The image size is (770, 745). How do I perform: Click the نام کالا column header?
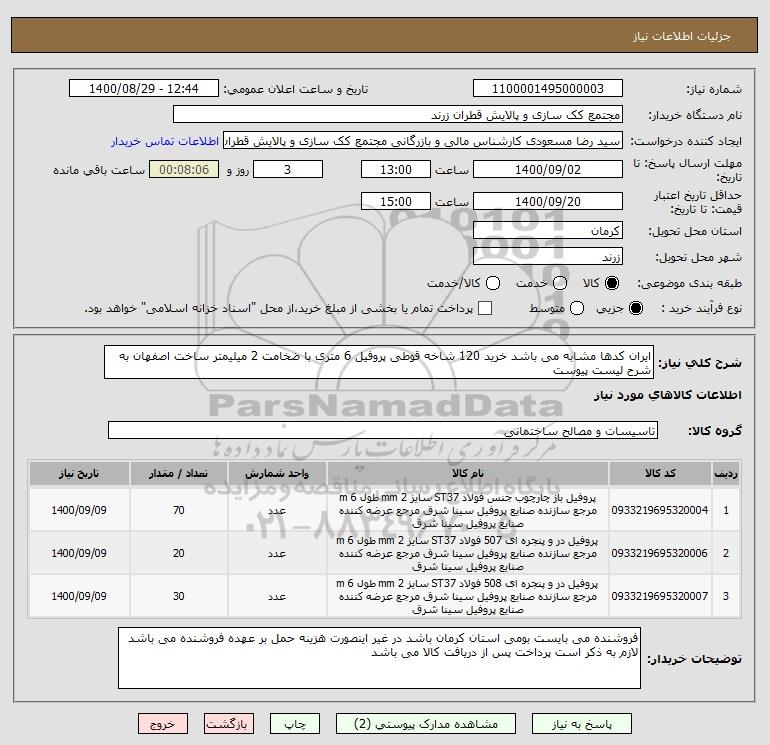pyautogui.click(x=468, y=473)
